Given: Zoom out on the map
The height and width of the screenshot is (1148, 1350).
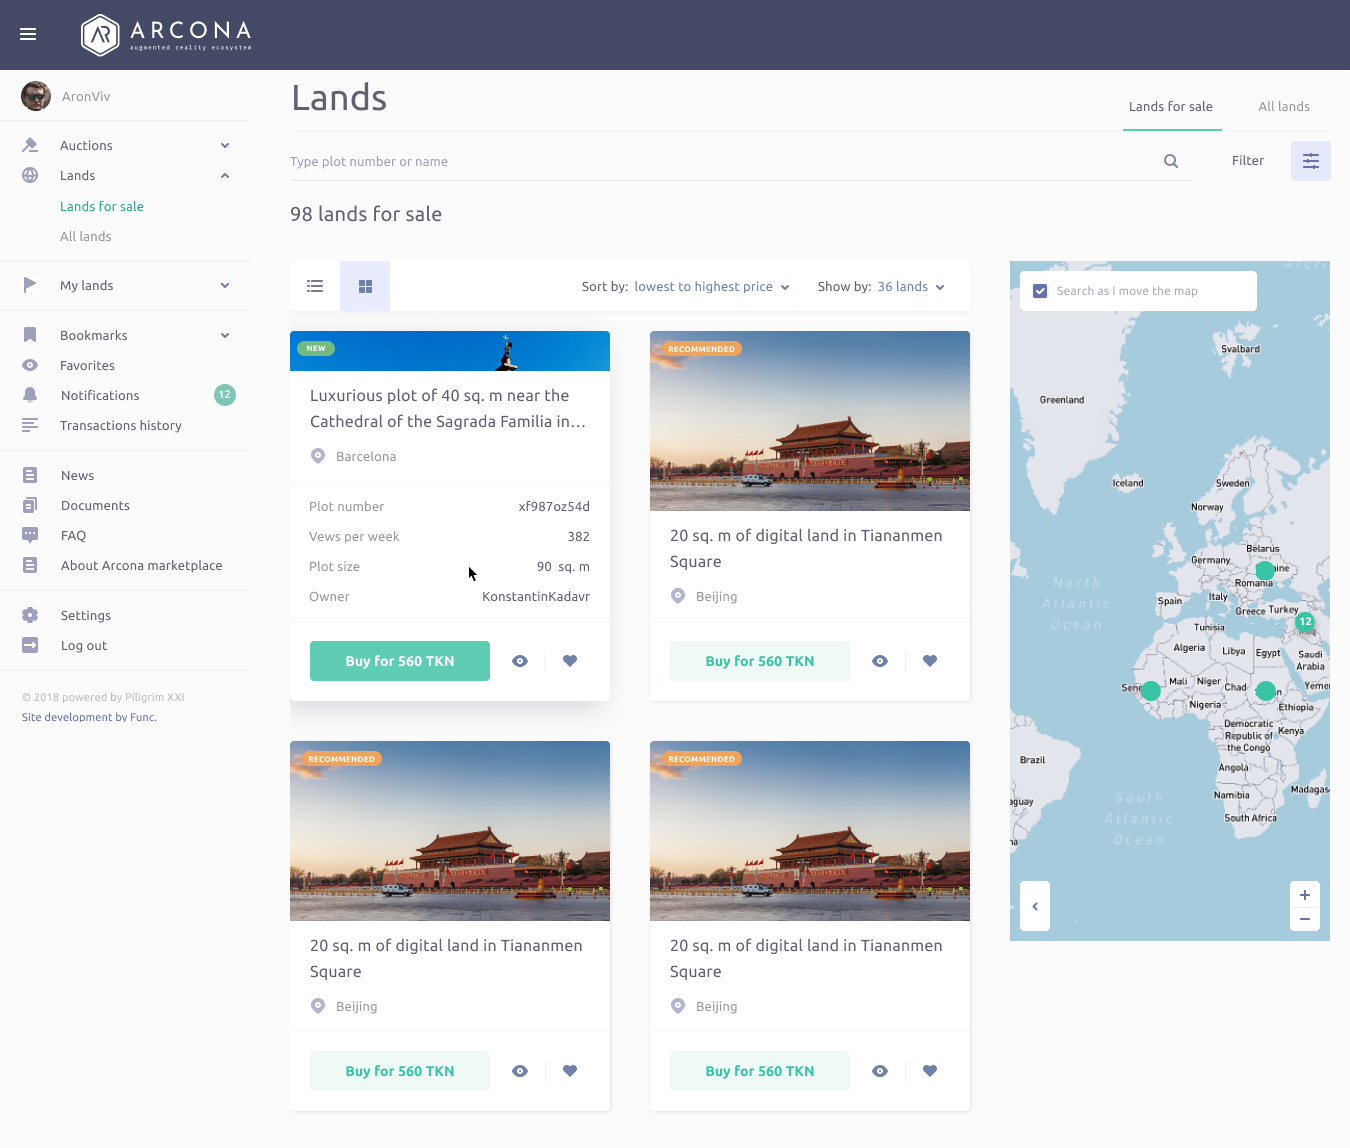Looking at the screenshot, I should (x=1304, y=919).
